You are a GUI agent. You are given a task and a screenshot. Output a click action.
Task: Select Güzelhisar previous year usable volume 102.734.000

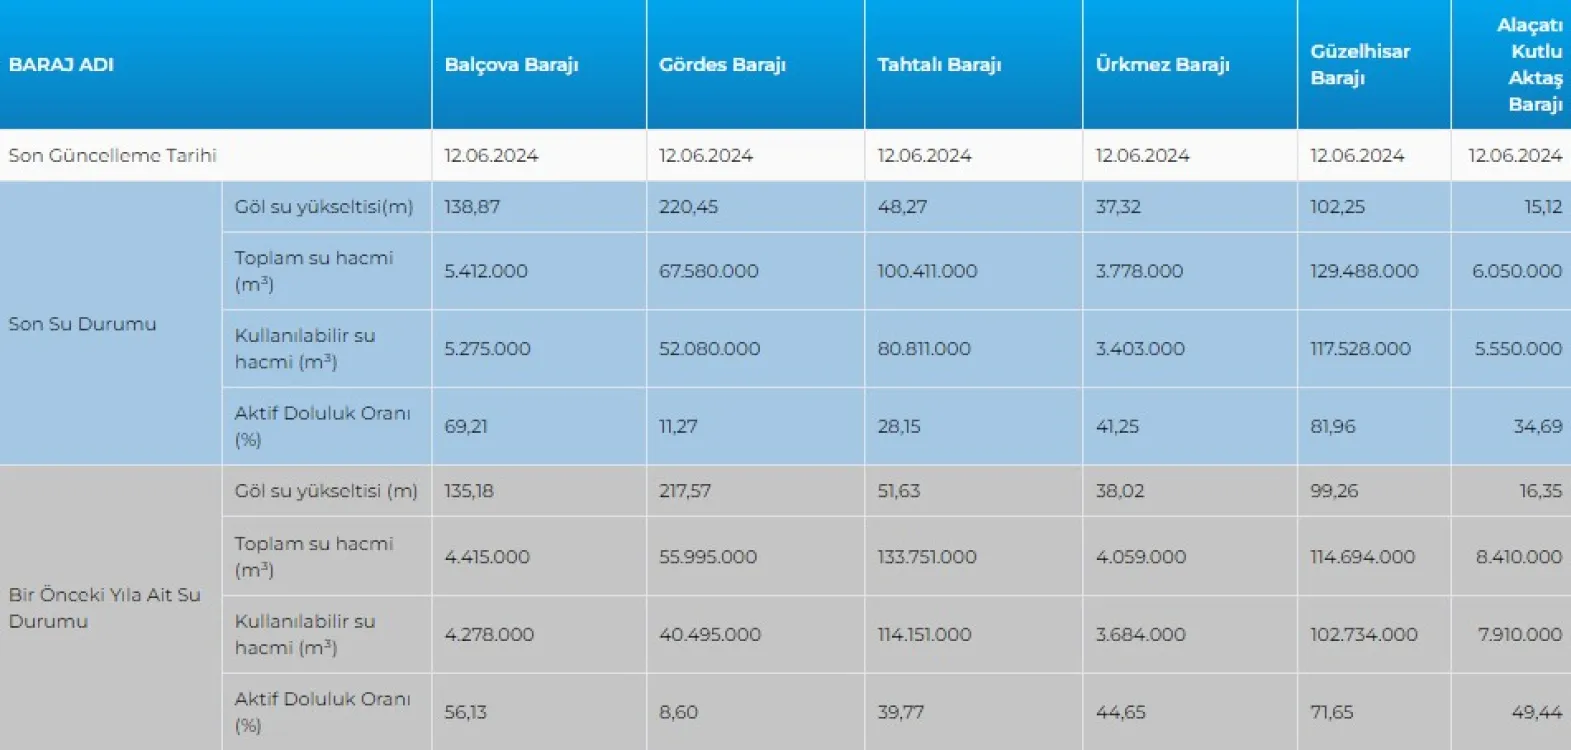(1363, 634)
